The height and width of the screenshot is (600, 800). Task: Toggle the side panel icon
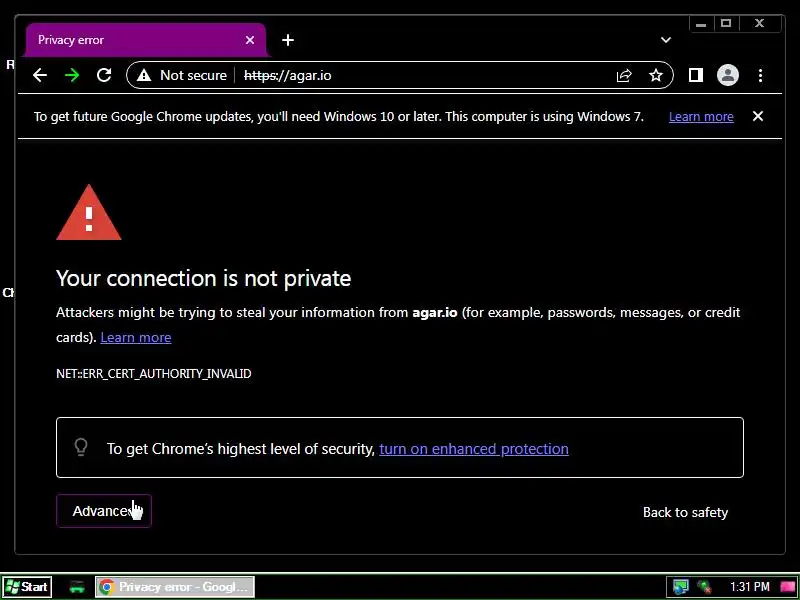pos(696,76)
